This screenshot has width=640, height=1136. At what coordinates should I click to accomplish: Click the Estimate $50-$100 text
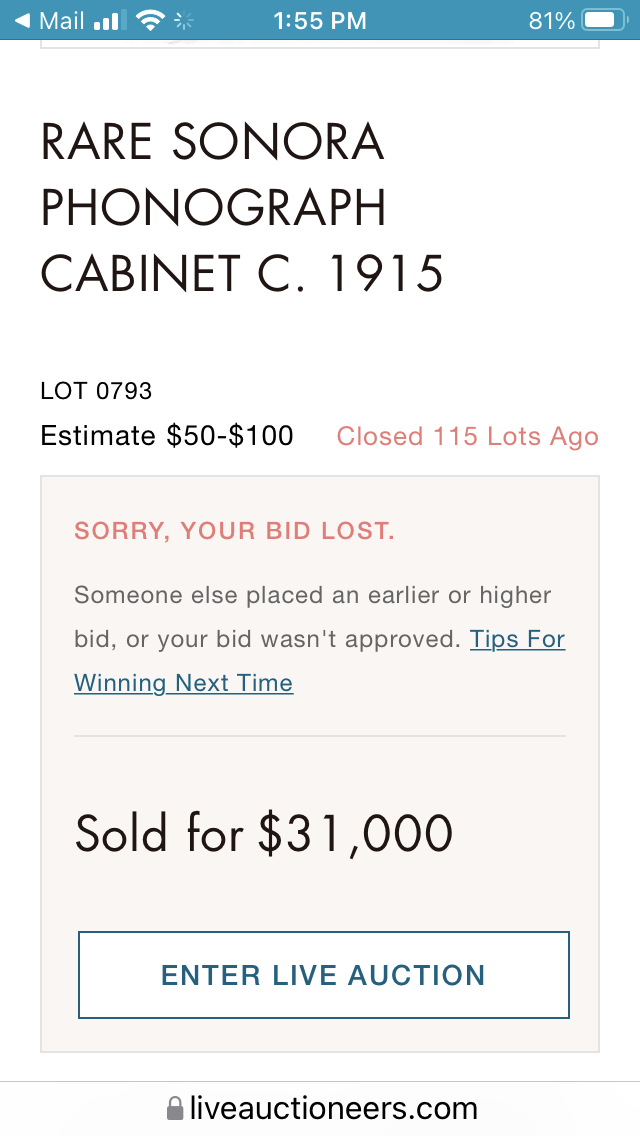(167, 436)
